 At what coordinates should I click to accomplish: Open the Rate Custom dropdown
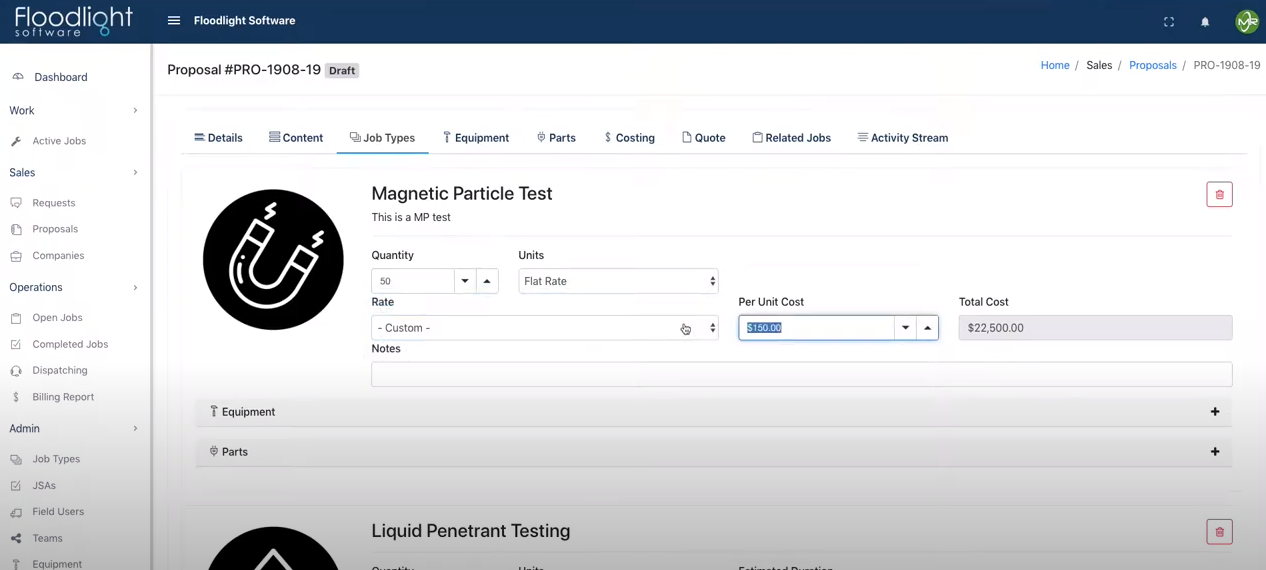point(544,328)
